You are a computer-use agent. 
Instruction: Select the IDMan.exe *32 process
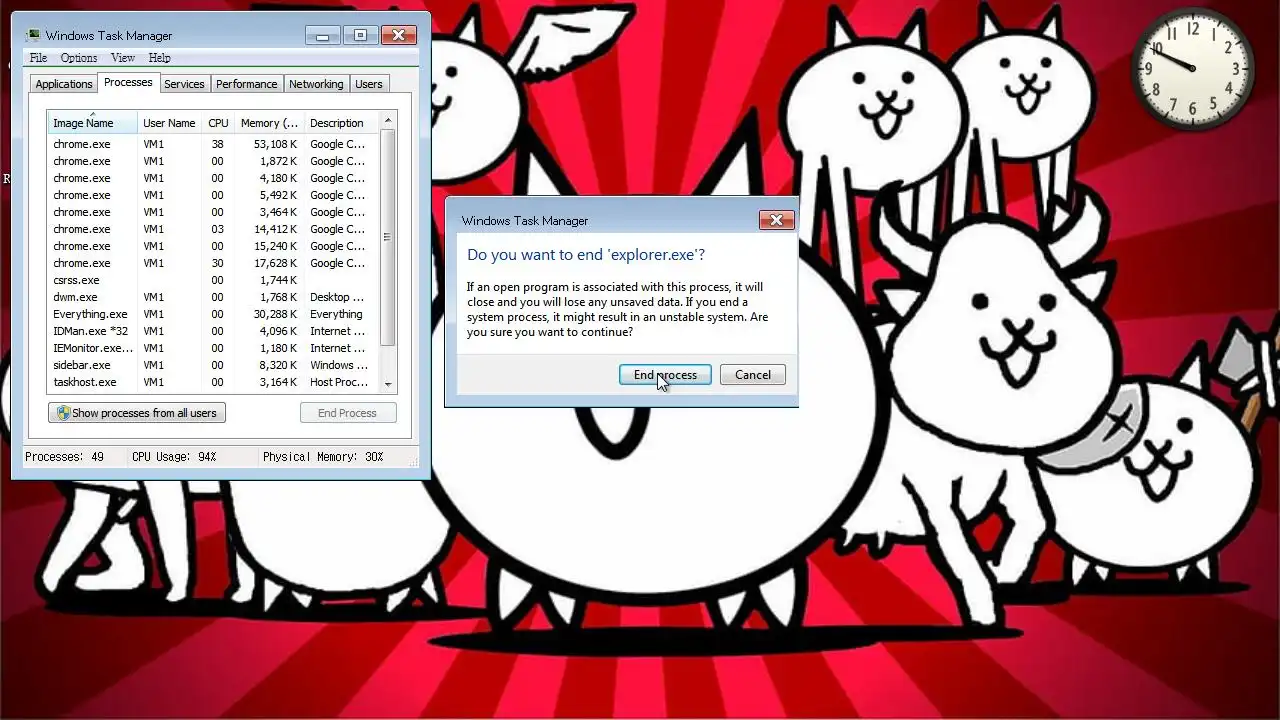[x=214, y=331]
